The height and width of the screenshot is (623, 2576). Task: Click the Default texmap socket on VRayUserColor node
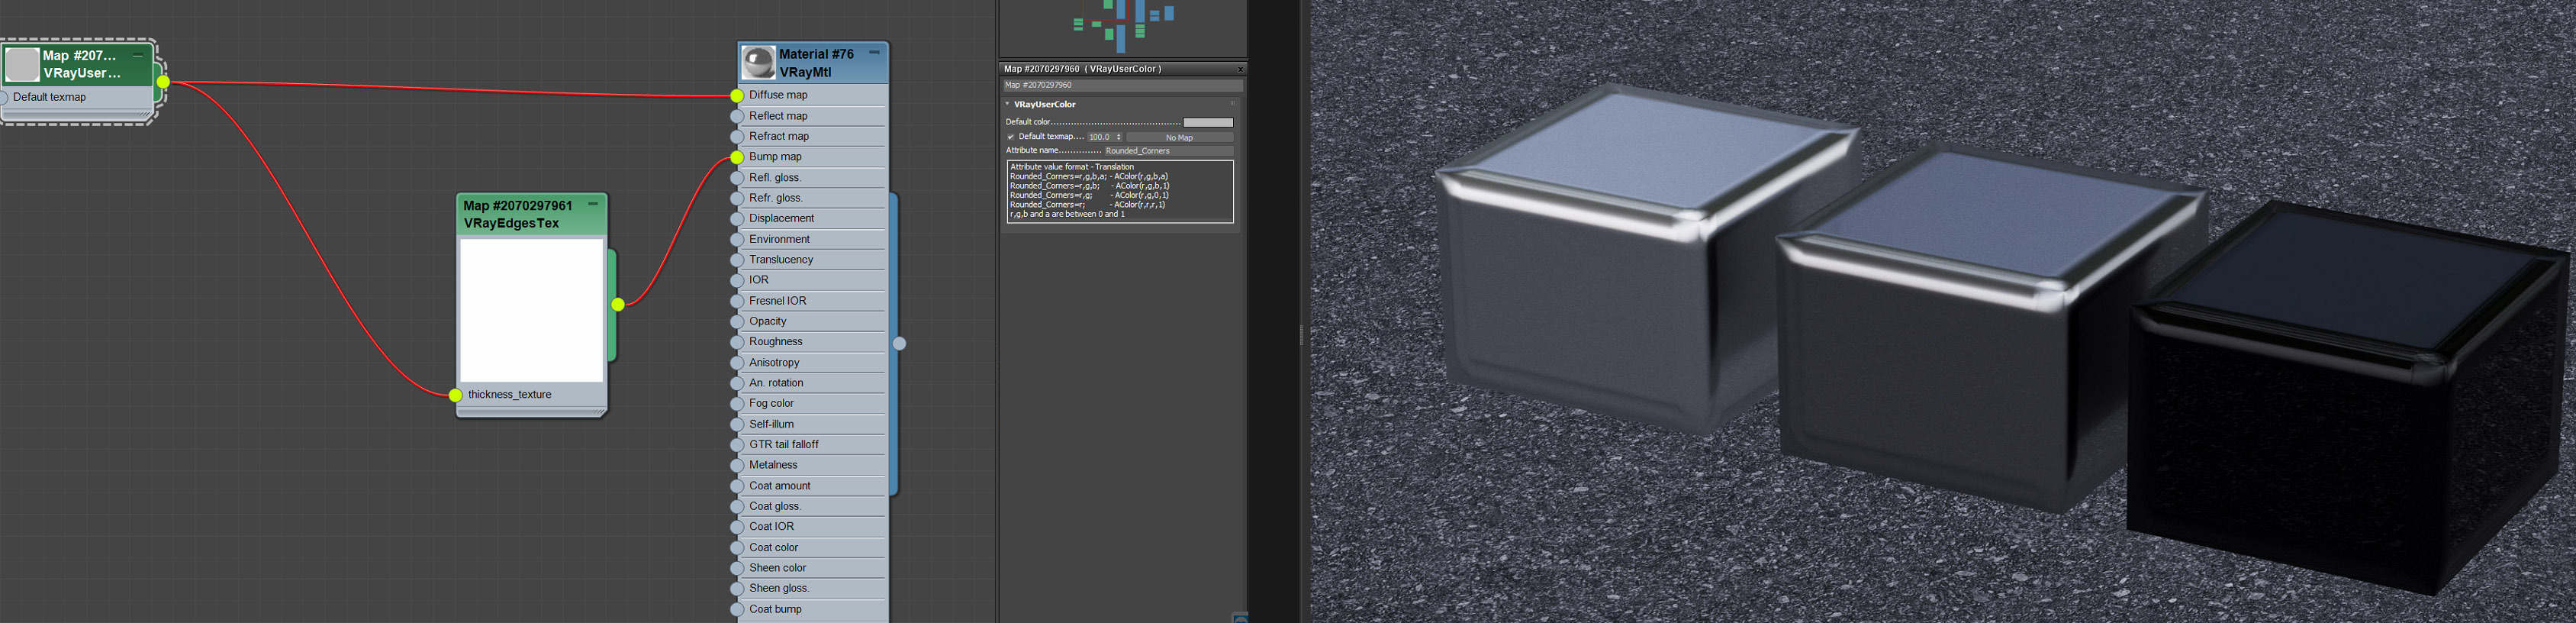(3, 98)
